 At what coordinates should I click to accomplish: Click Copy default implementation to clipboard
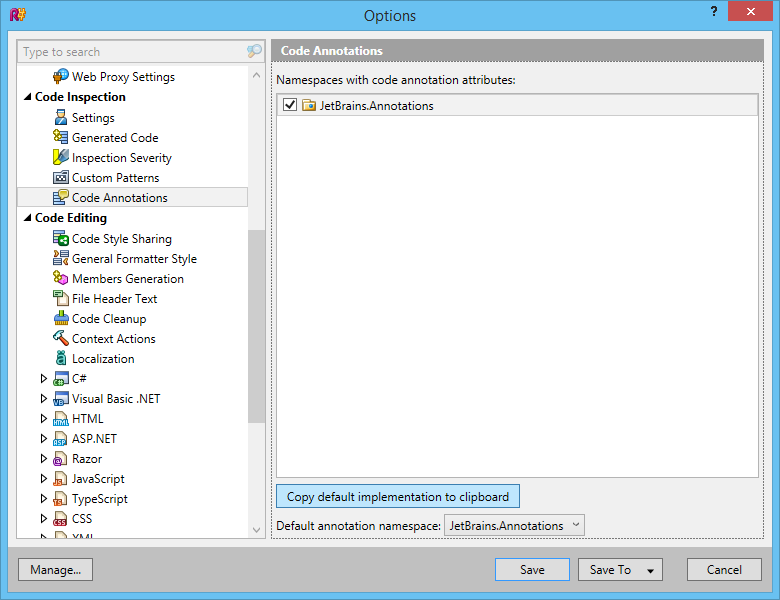[398, 497]
